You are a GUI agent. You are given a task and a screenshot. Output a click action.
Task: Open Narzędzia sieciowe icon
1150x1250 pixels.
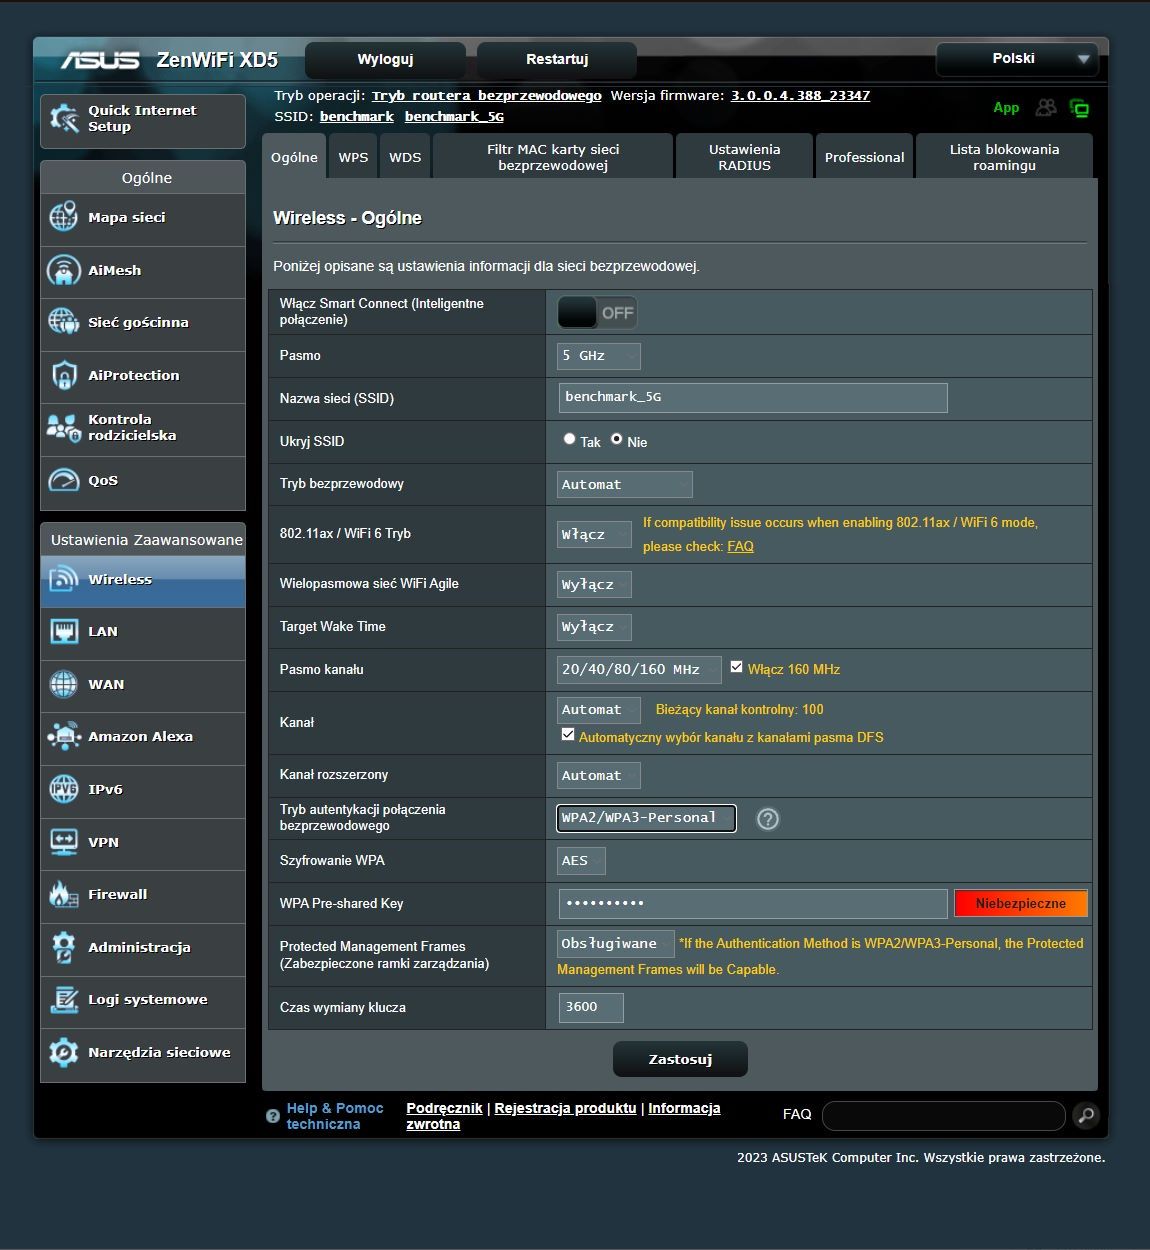coord(64,1052)
